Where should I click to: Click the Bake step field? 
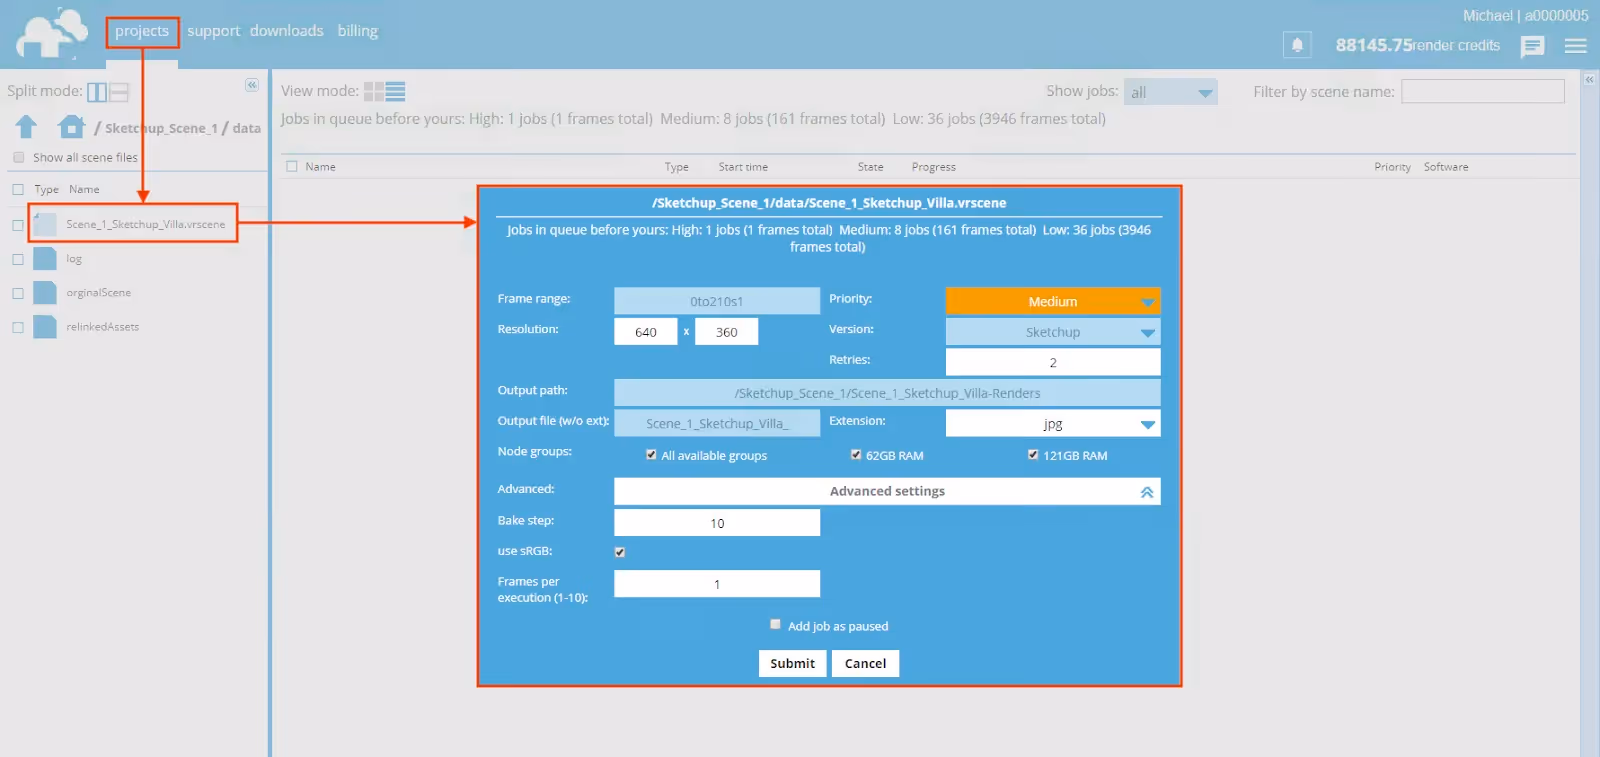click(x=717, y=523)
